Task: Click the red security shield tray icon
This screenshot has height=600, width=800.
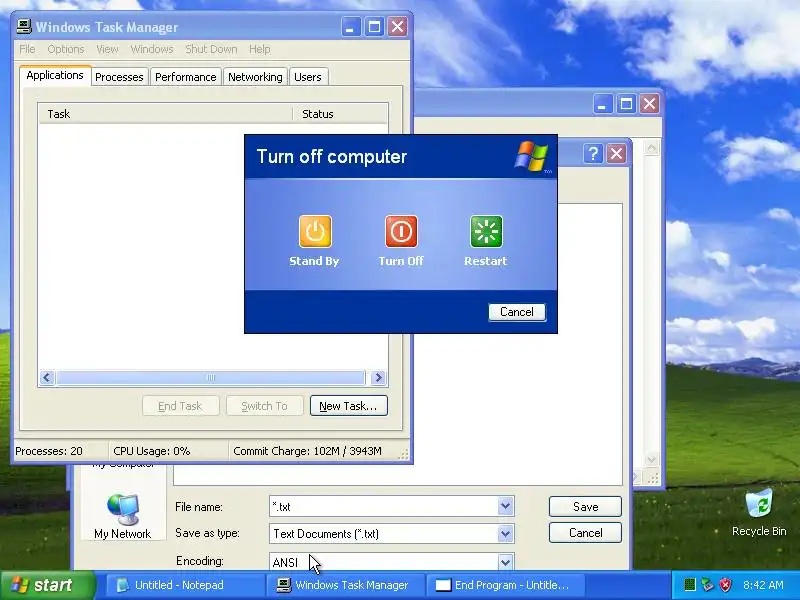Action: pyautogui.click(x=726, y=585)
